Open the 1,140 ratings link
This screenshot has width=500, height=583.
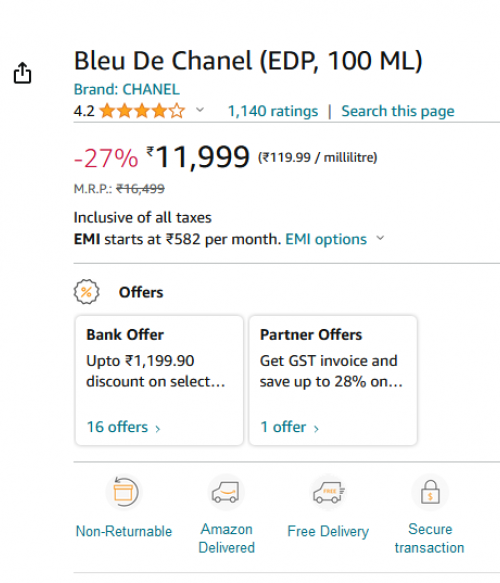273,111
